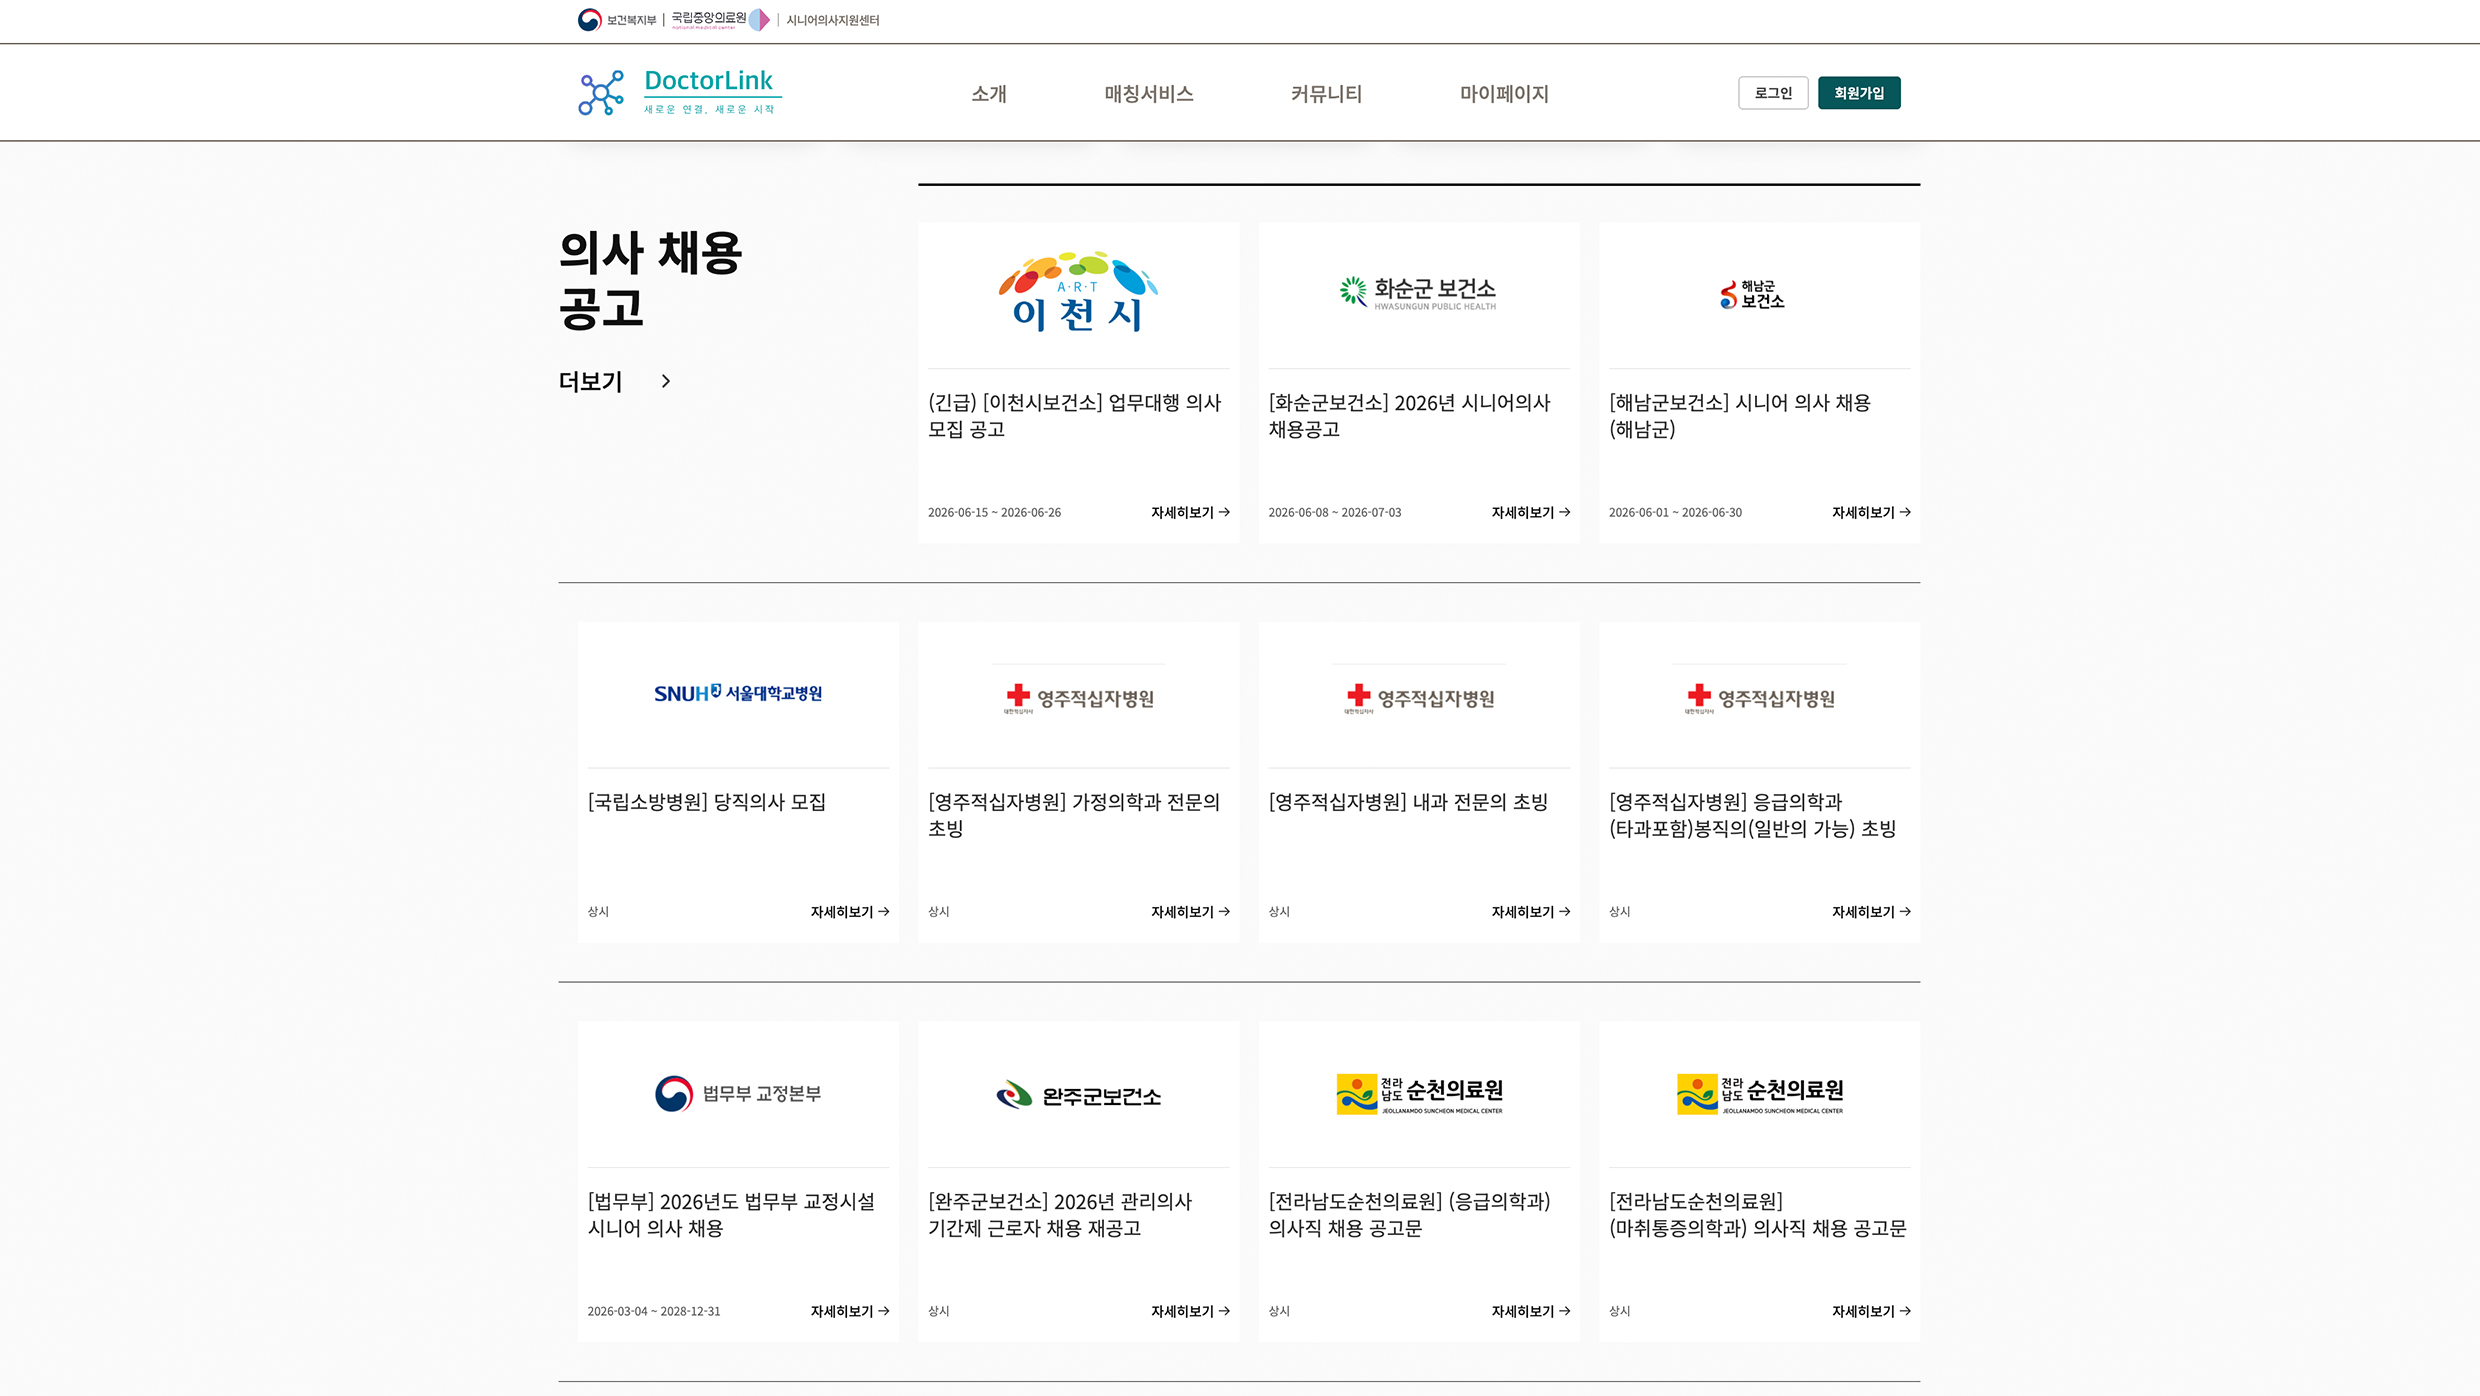The image size is (2480, 1396).
Task: Open 시니어의사지원센터 link in top bar
Action: (x=832, y=20)
